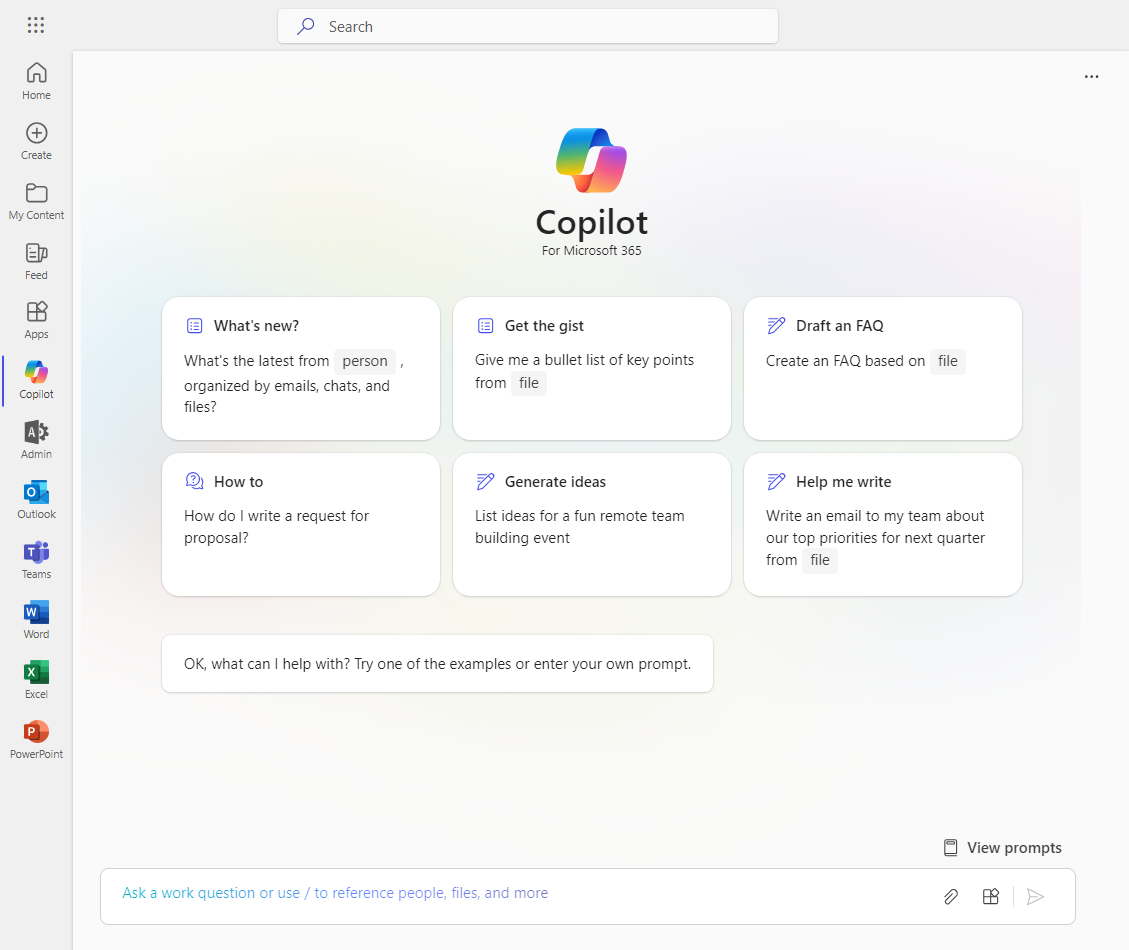Open the plugins icon beside the message box
The height and width of the screenshot is (950, 1129).
coord(990,896)
